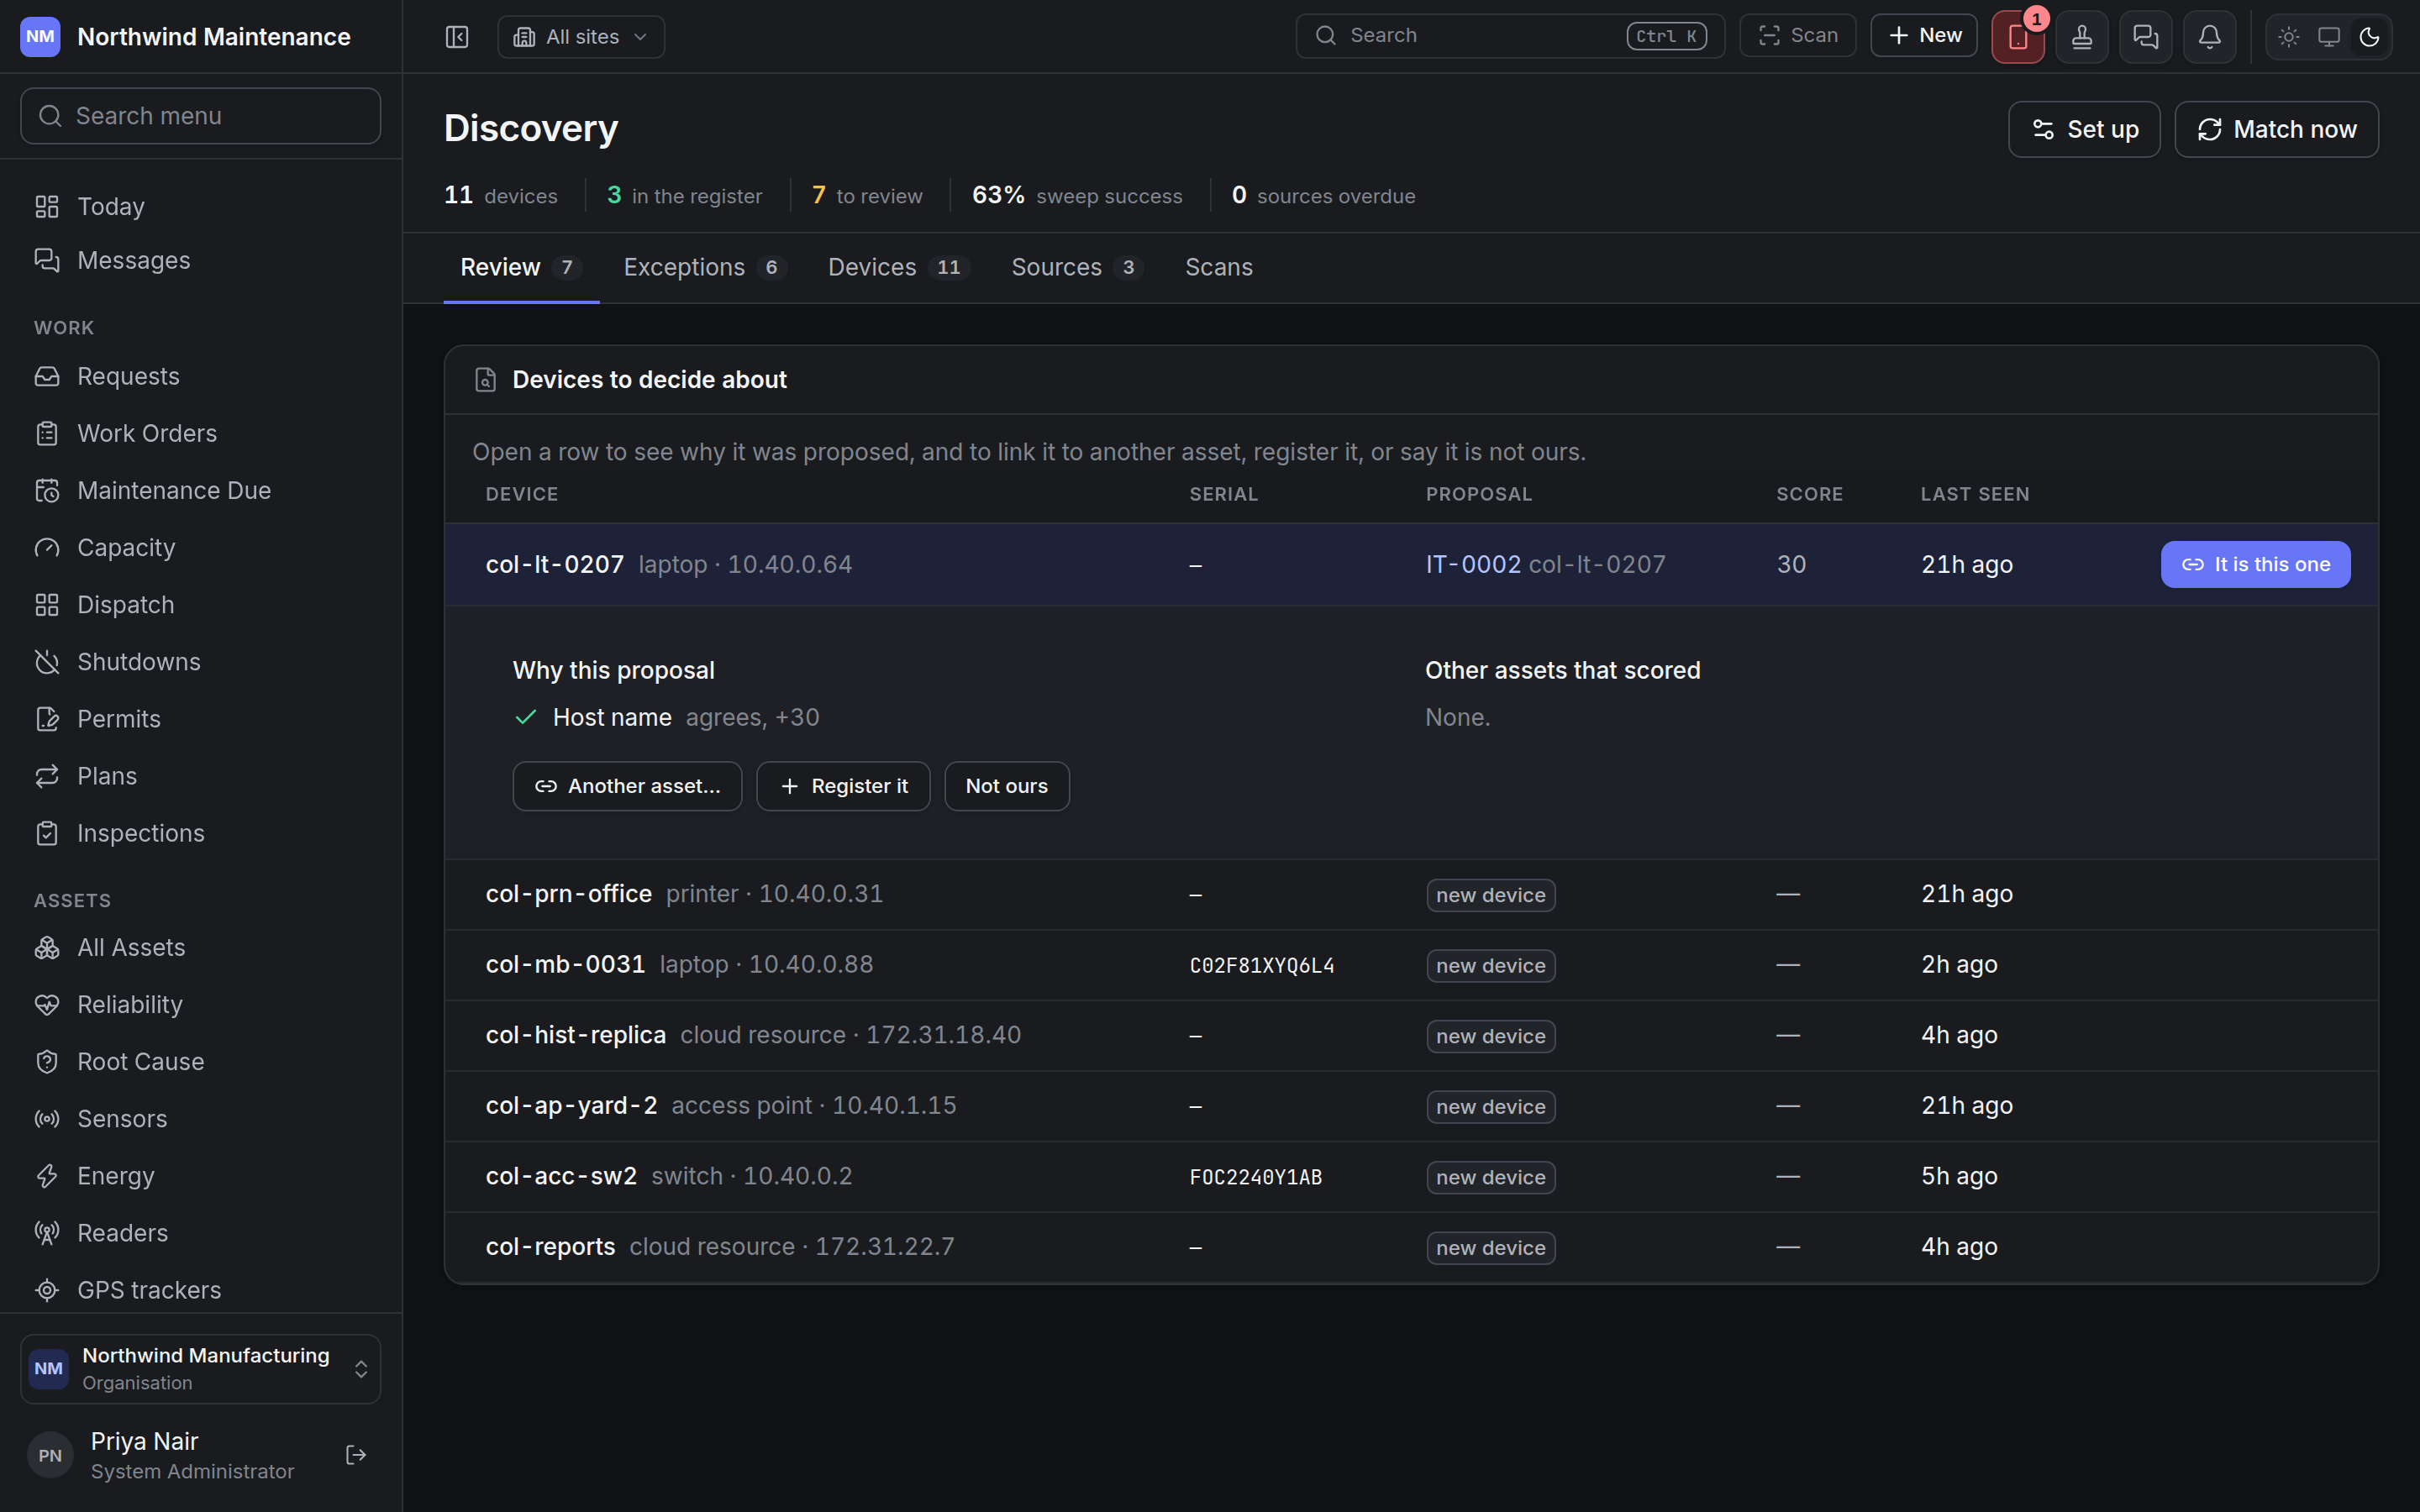
Task: Focus the top Search box
Action: [x=1510, y=36]
